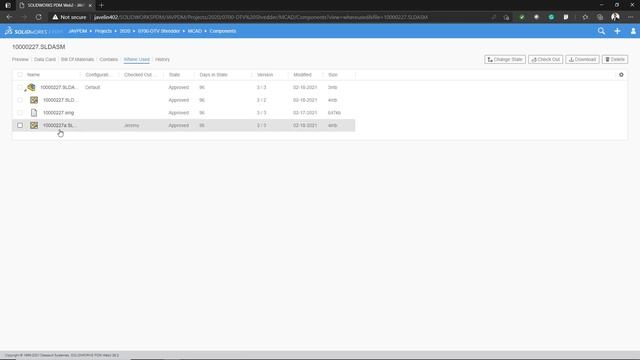Open the History tab

(x=162, y=60)
